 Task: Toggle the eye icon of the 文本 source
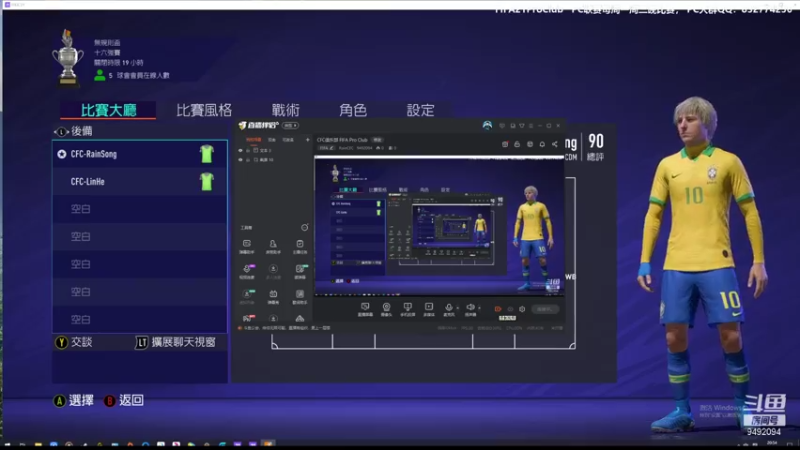point(240,151)
